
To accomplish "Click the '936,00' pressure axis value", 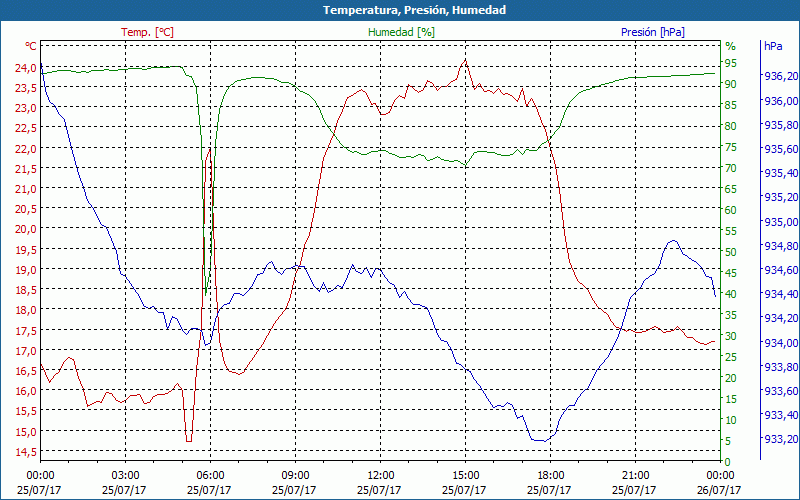I will 781,101.
